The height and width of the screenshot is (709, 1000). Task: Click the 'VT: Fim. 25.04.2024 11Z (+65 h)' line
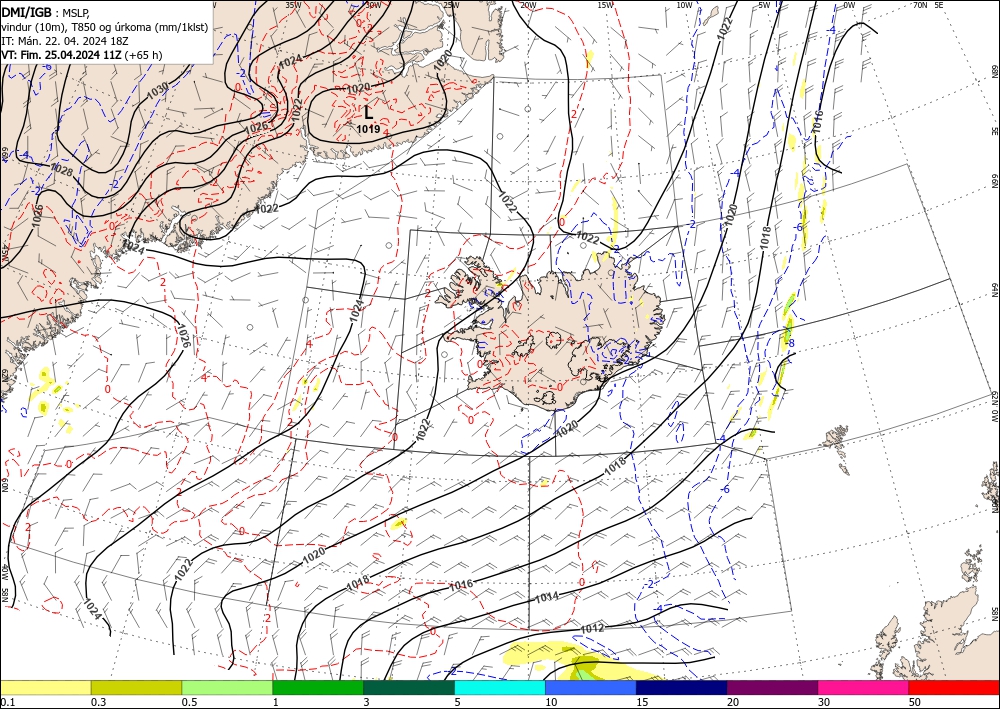pos(82,55)
